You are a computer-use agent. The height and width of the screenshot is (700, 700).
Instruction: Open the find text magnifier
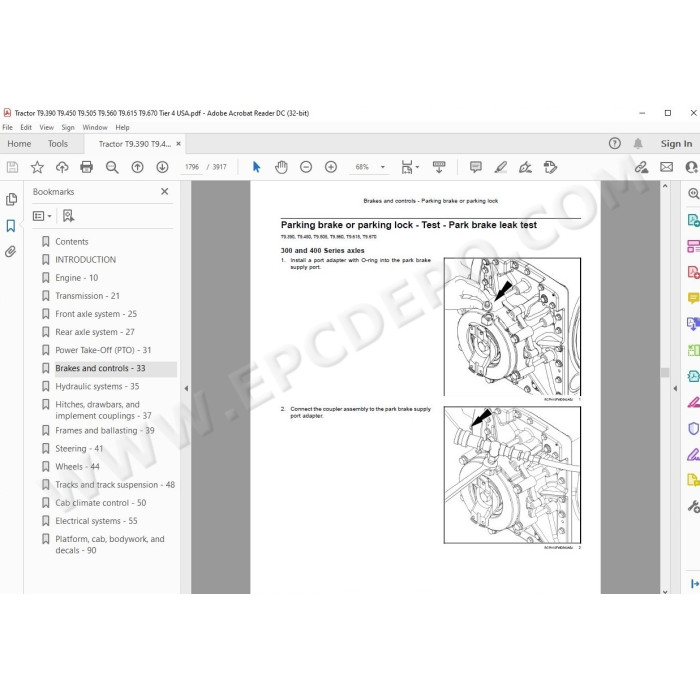coord(112,167)
